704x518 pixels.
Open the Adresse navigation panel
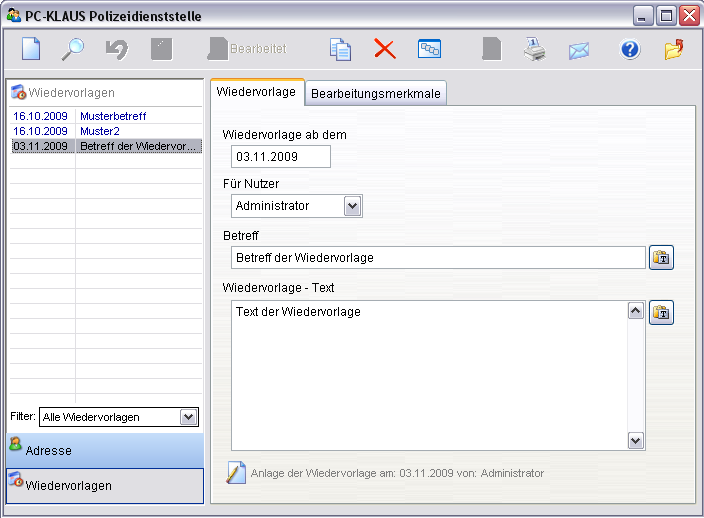coord(105,450)
